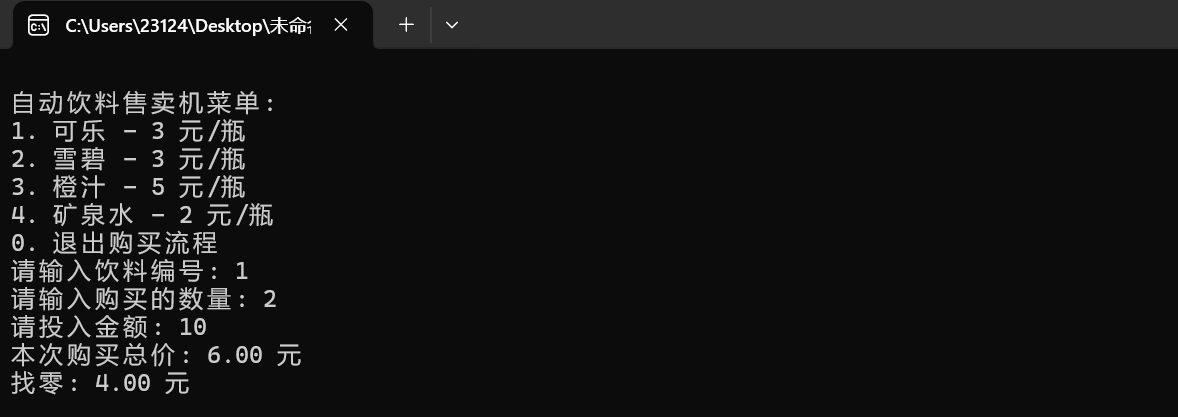Screen dimensions: 1178x417
Task: Click the 4.00 元 change amount
Action: pyautogui.click(x=142, y=383)
